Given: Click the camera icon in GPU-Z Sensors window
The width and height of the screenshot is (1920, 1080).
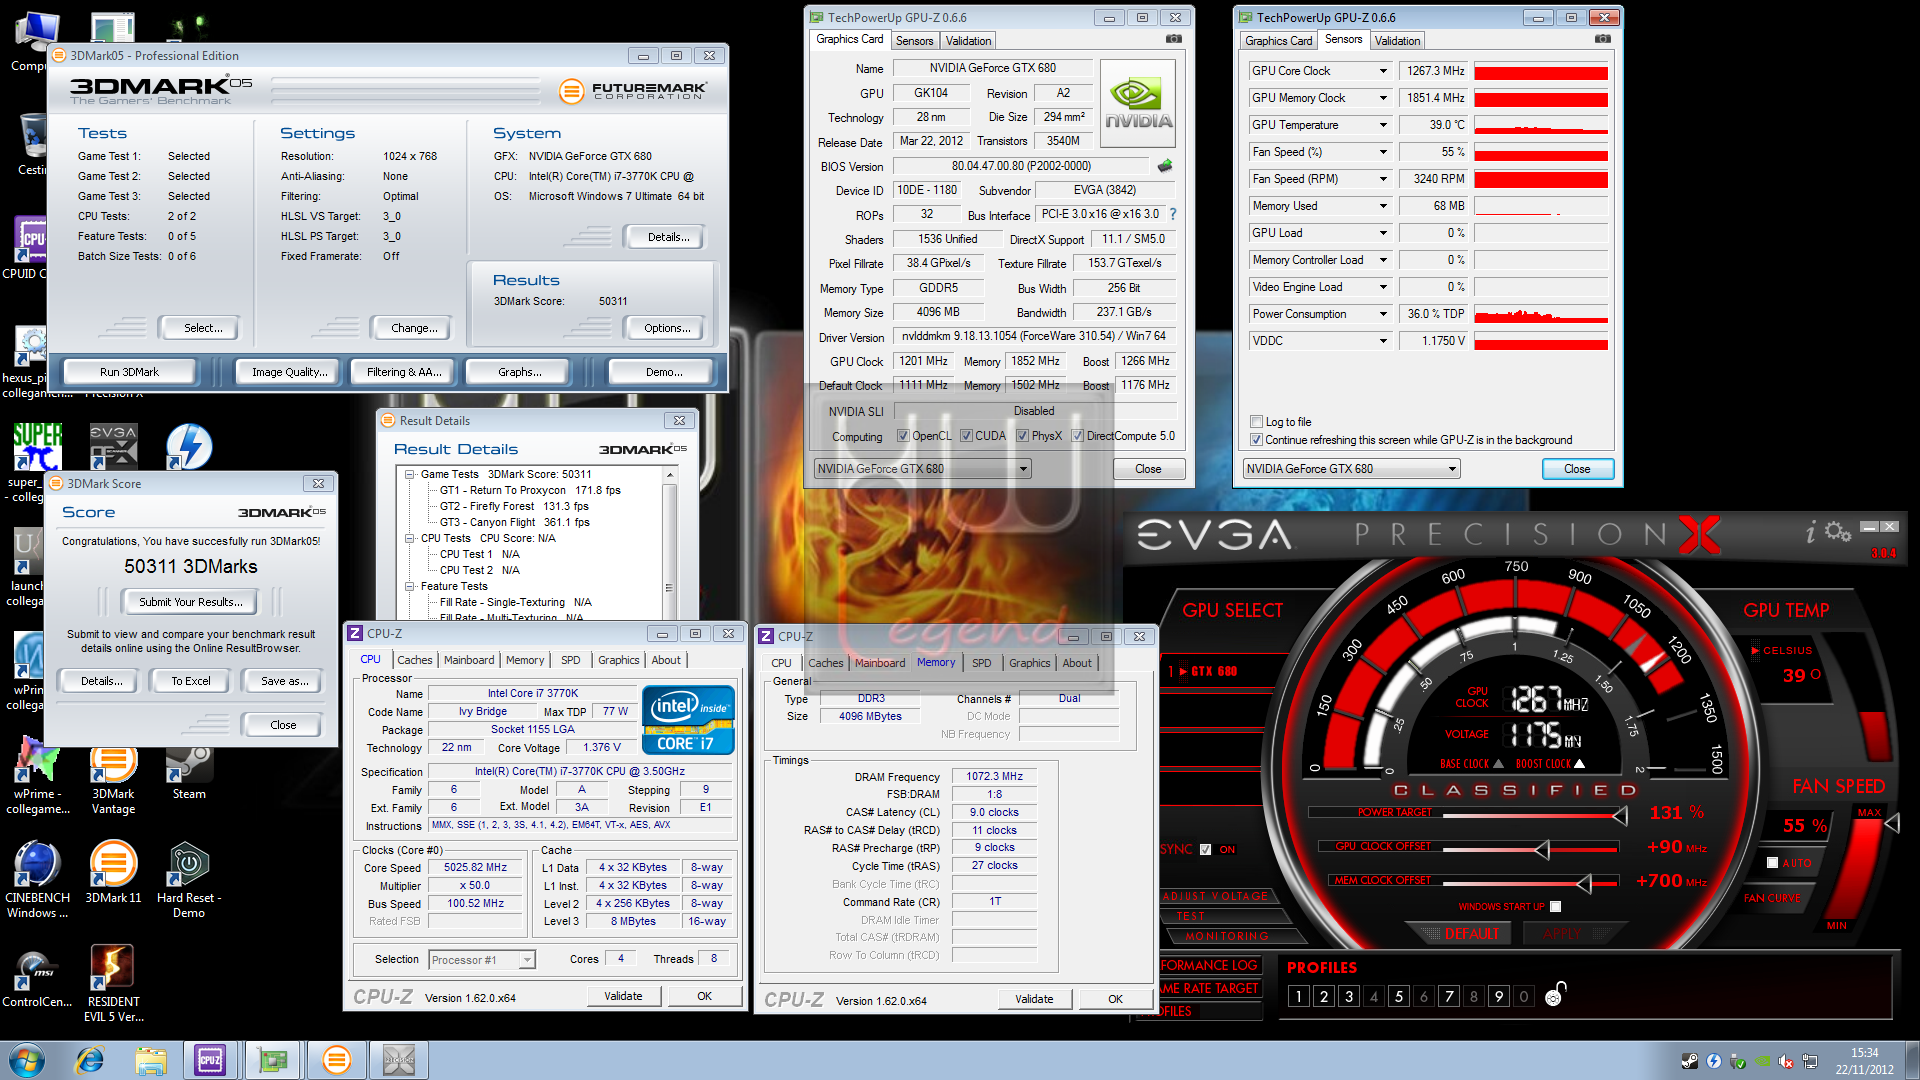Looking at the screenshot, I should coord(1603,39).
